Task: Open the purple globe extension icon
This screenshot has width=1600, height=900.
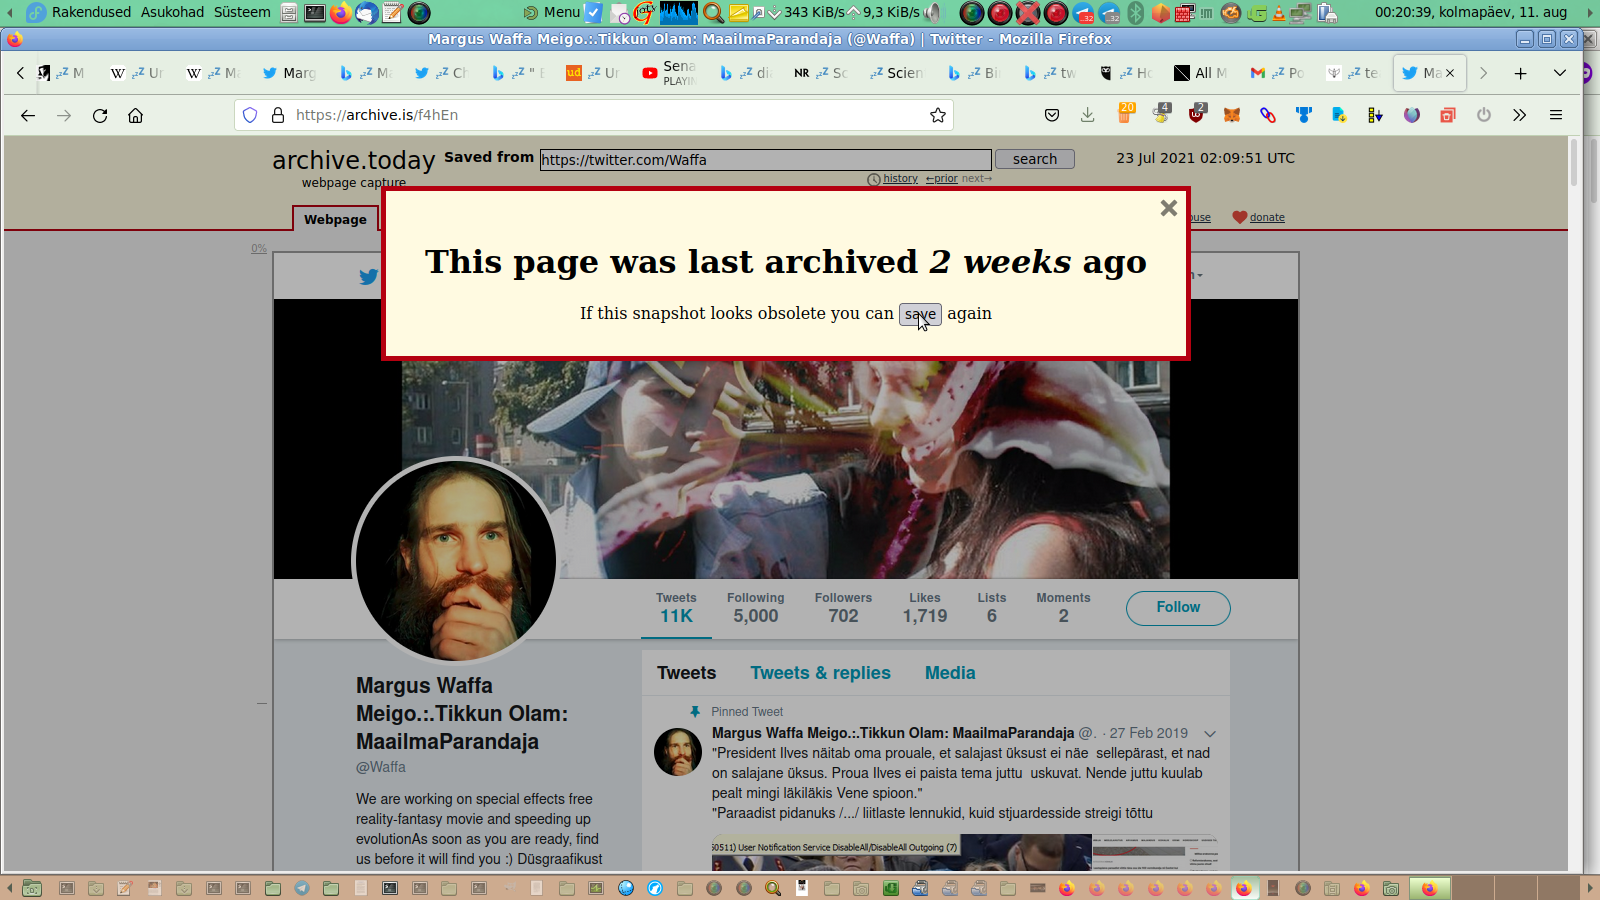Action: (x=1412, y=115)
